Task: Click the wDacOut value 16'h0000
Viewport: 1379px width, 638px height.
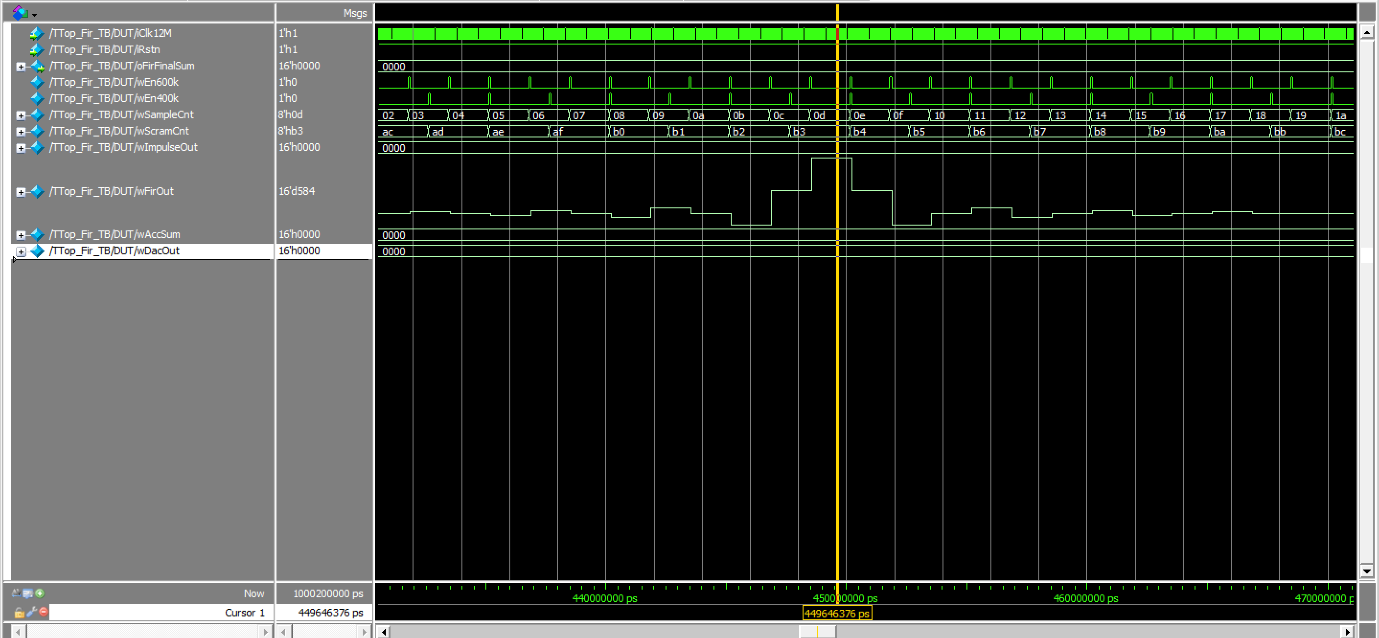Action: (299, 251)
